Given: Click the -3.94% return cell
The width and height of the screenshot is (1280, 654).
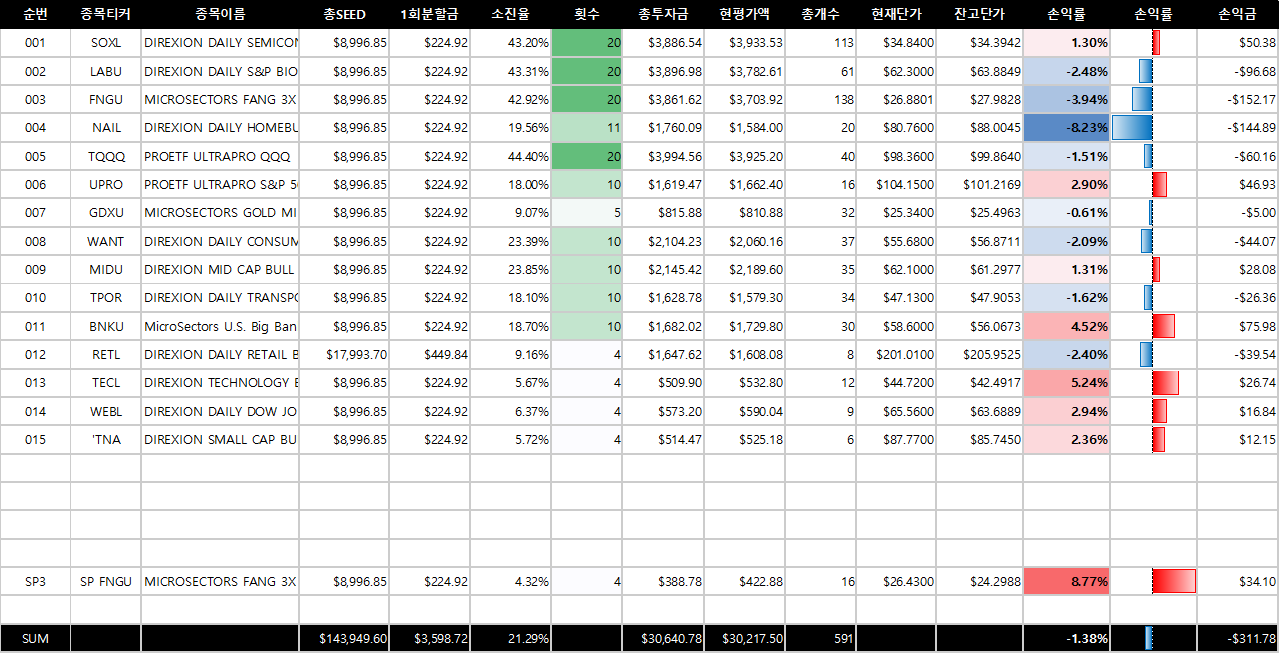Looking at the screenshot, I should coord(1066,100).
